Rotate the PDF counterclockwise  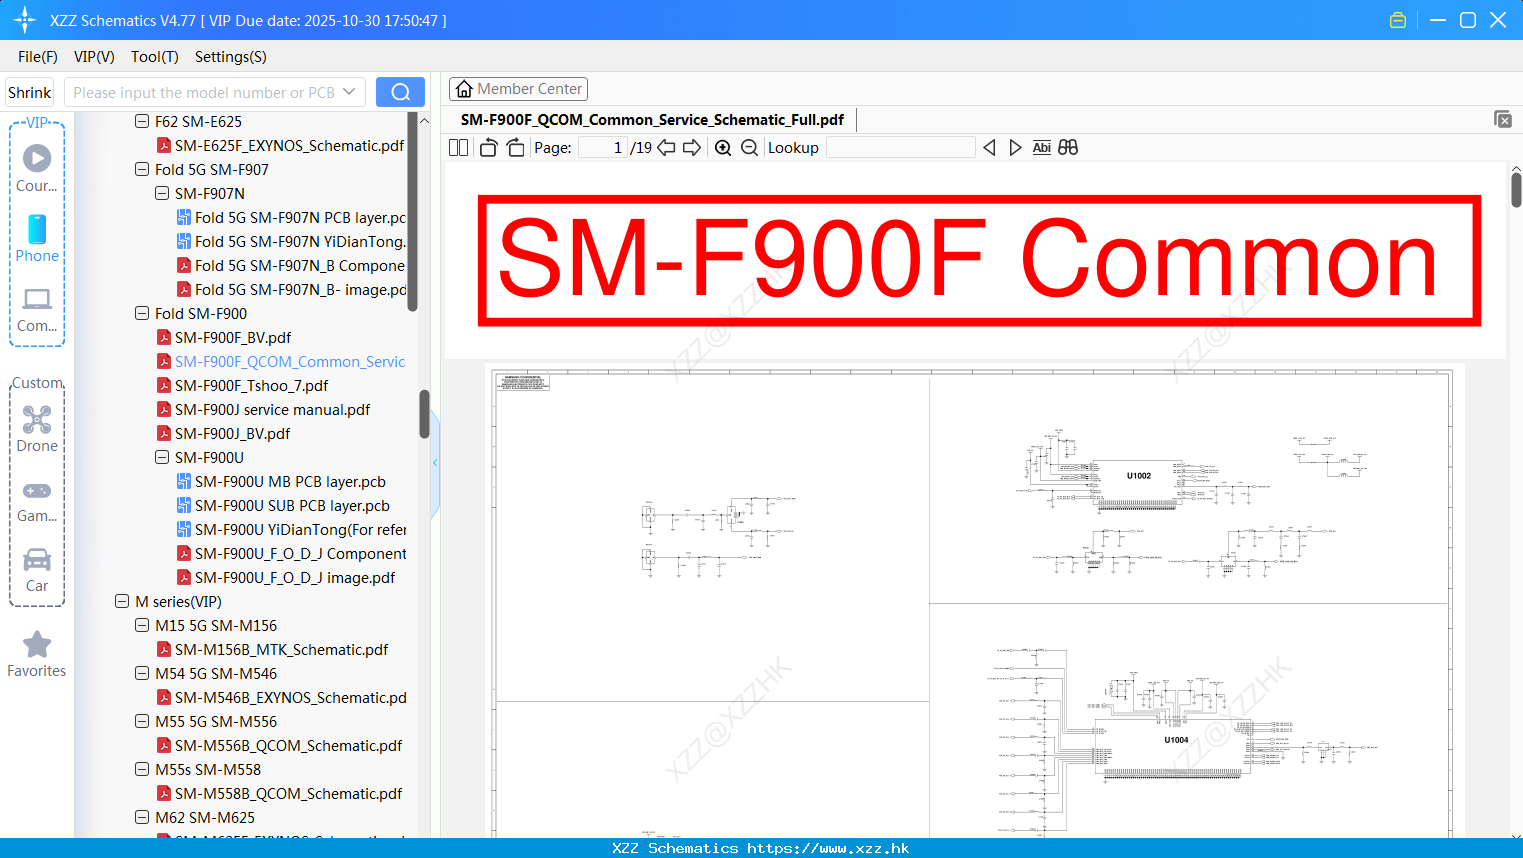(x=488, y=148)
